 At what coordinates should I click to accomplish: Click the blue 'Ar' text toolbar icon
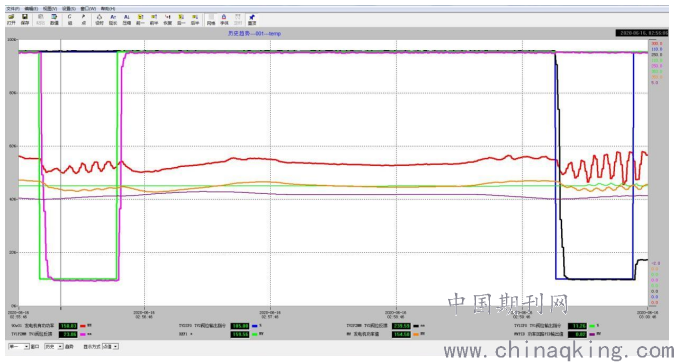click(x=113, y=19)
